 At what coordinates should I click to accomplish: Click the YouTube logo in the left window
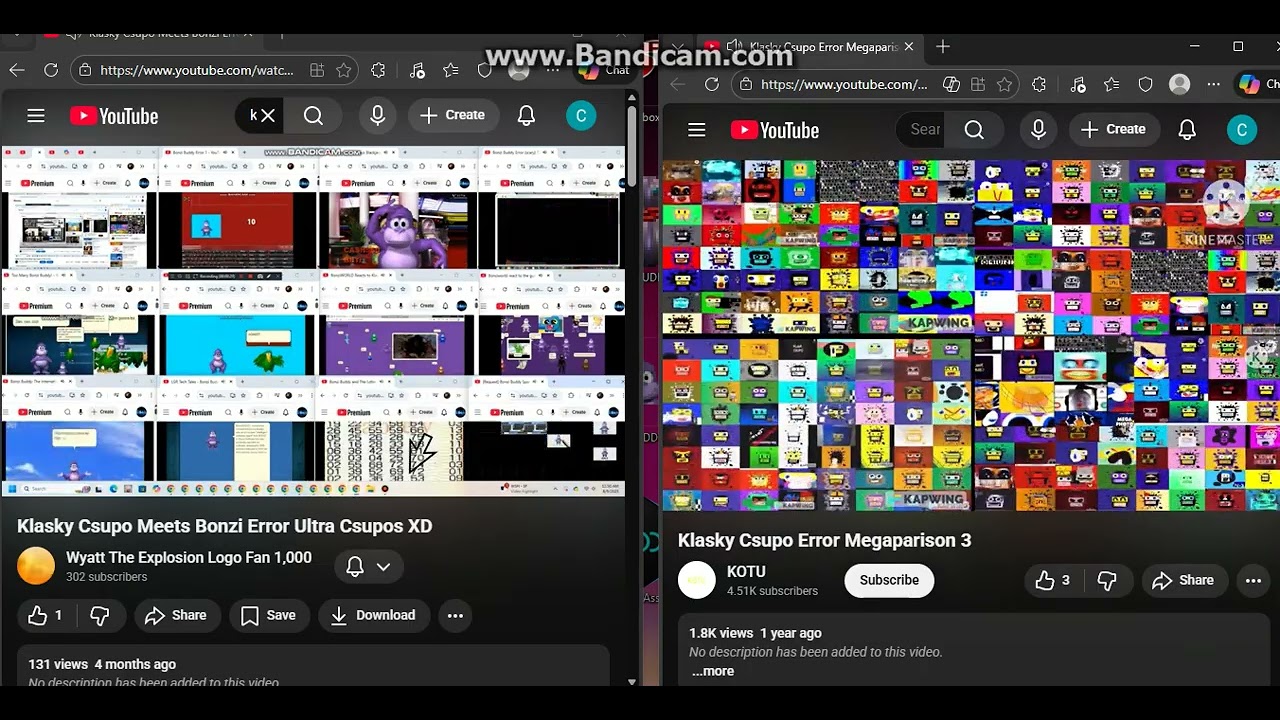(x=114, y=116)
